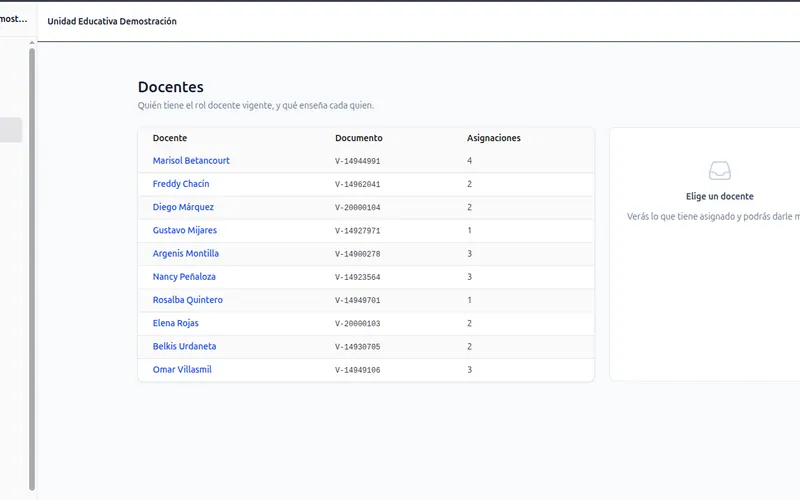Select docente Omar Villasmil
800x500 pixels.
point(182,369)
